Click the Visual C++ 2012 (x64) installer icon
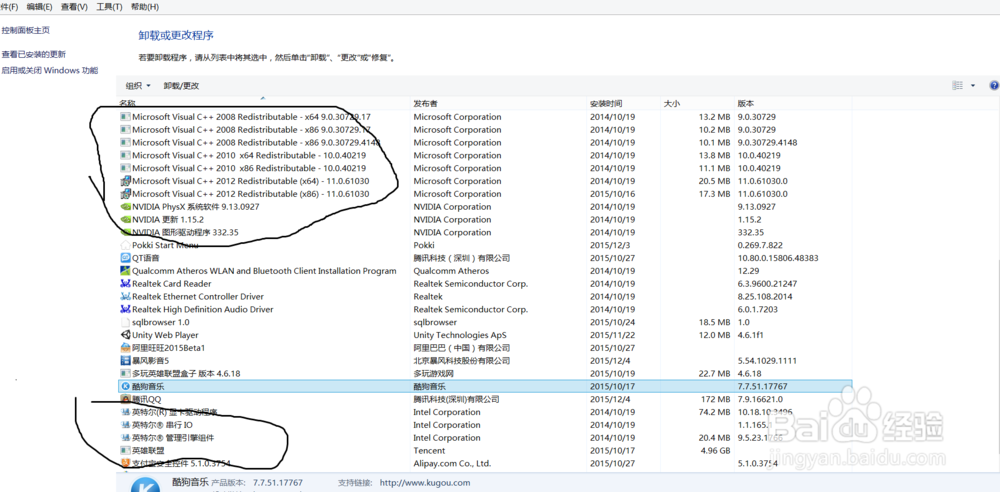The width and height of the screenshot is (1000, 492). pos(125,181)
